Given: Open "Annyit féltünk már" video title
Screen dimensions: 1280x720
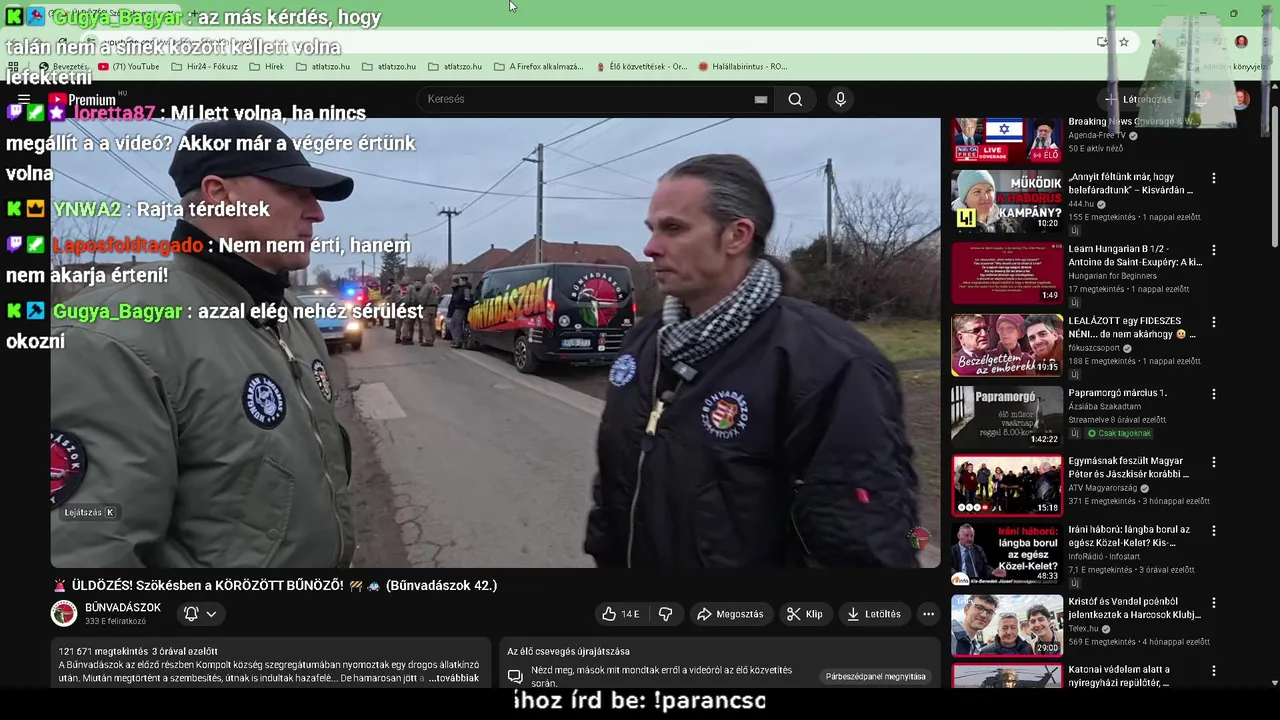Looking at the screenshot, I should pos(1131,183).
